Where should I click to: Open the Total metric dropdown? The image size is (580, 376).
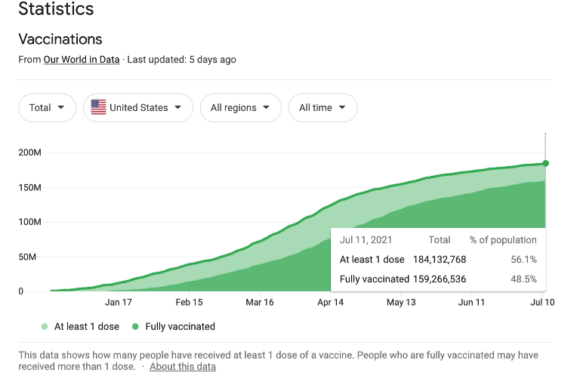click(x=47, y=108)
